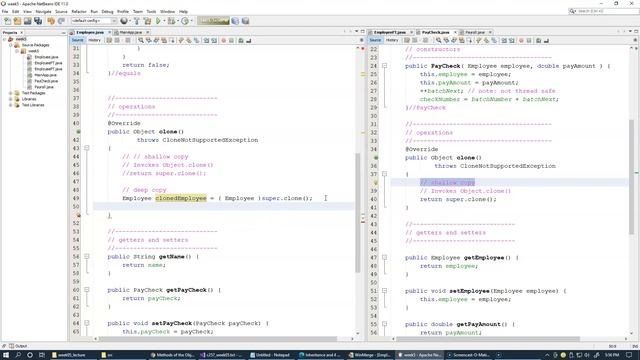640x360 pixels.
Task: Collapse getEmployee method fold at line 47
Action: pyautogui.click(x=384, y=258)
